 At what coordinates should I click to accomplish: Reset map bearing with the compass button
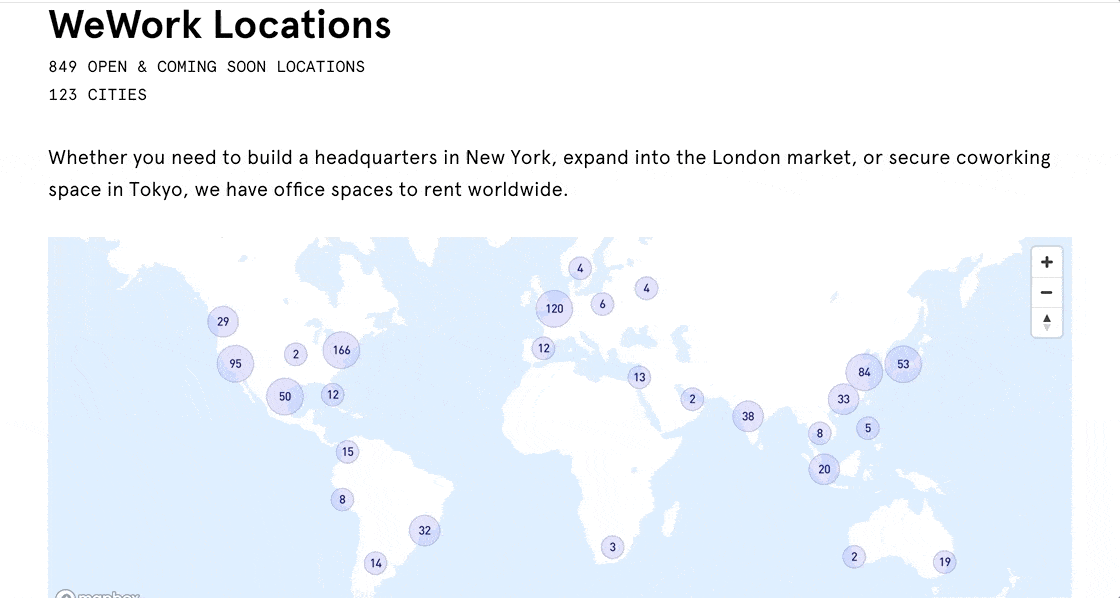pyautogui.click(x=1046, y=322)
